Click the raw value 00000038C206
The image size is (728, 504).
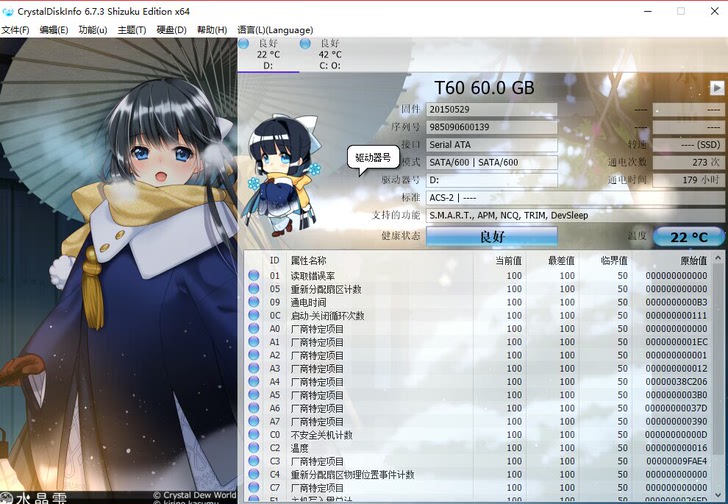(x=676, y=381)
